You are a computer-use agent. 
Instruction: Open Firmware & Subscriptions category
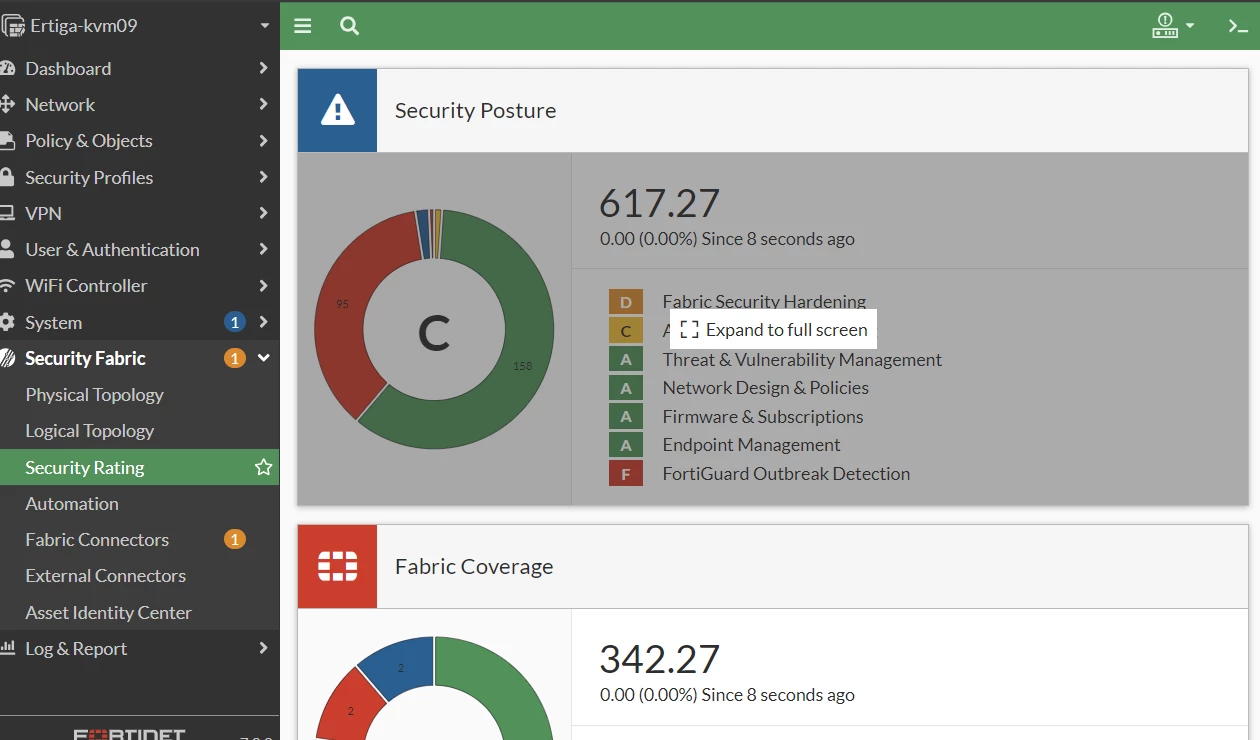click(x=762, y=416)
